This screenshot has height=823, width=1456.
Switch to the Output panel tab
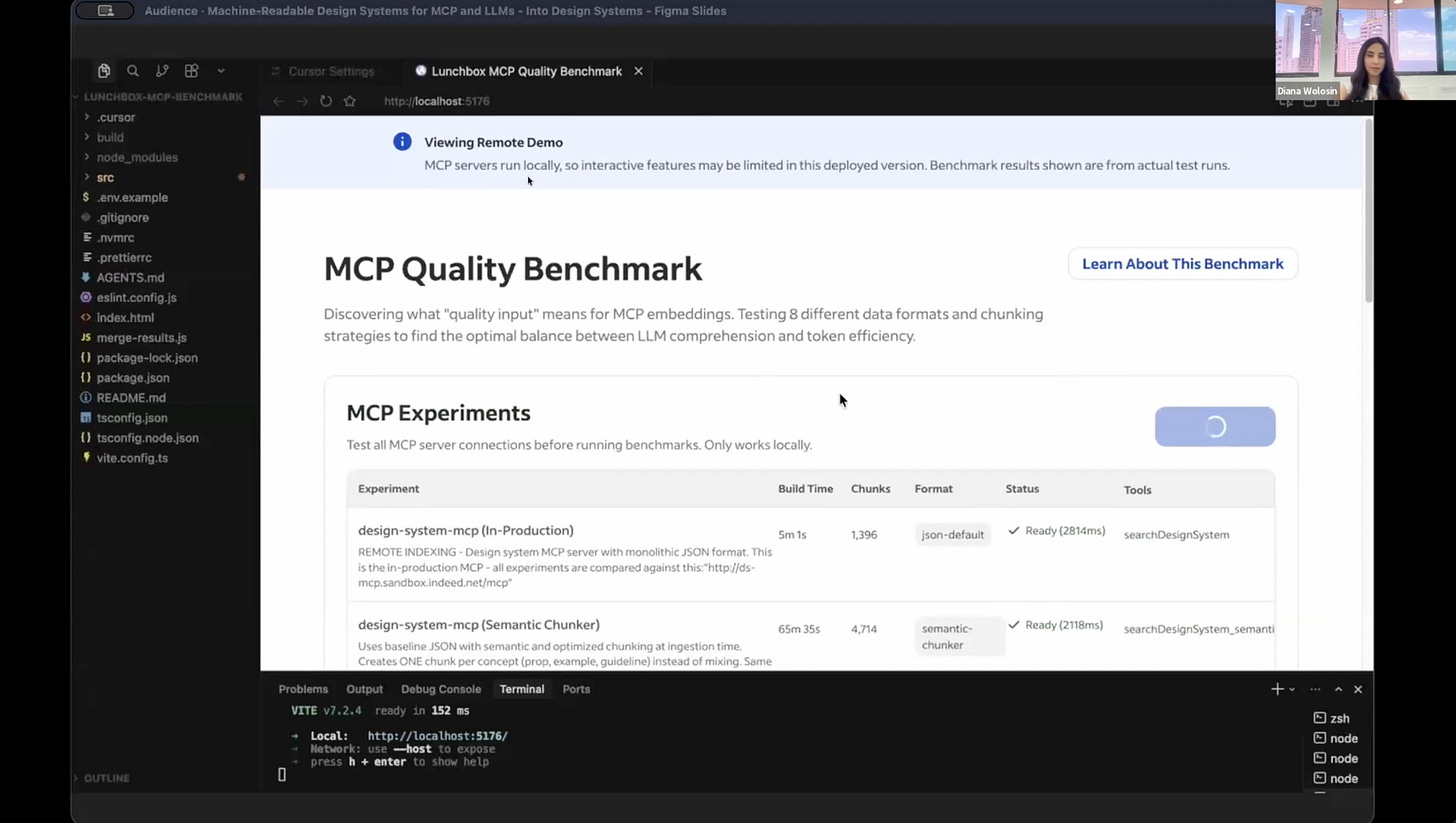click(364, 689)
